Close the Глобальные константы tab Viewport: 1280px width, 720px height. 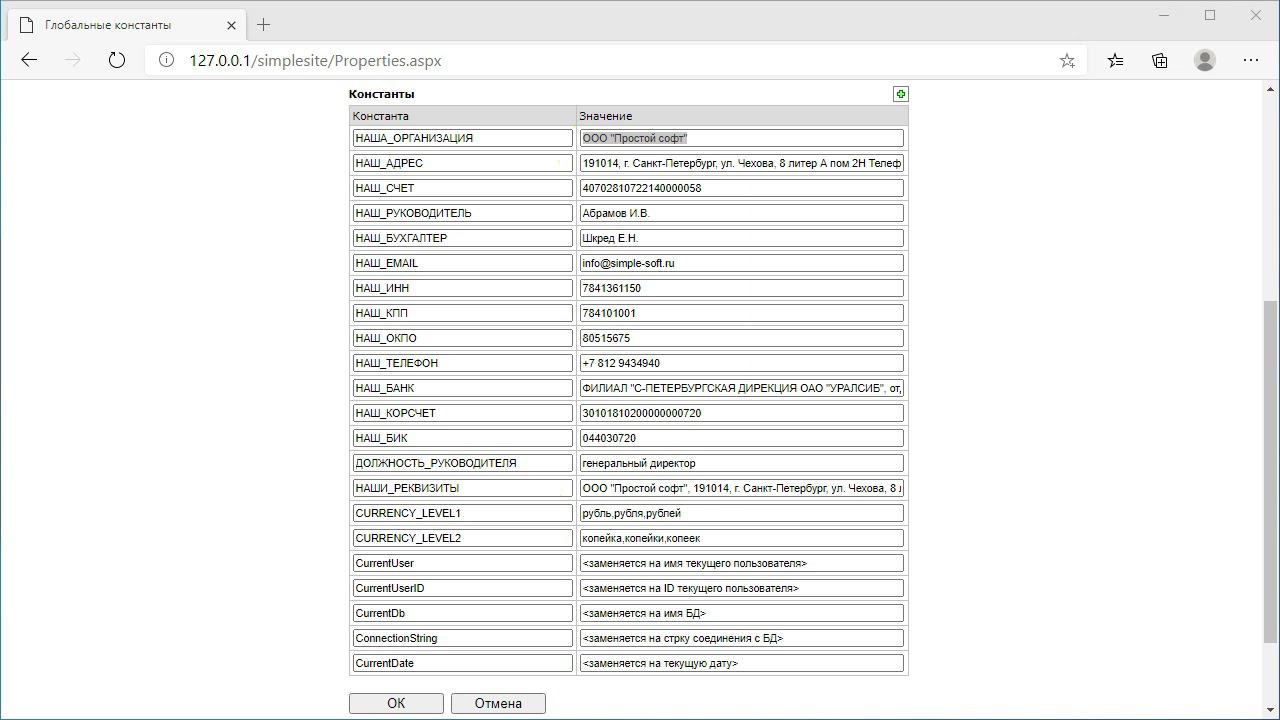tap(232, 25)
